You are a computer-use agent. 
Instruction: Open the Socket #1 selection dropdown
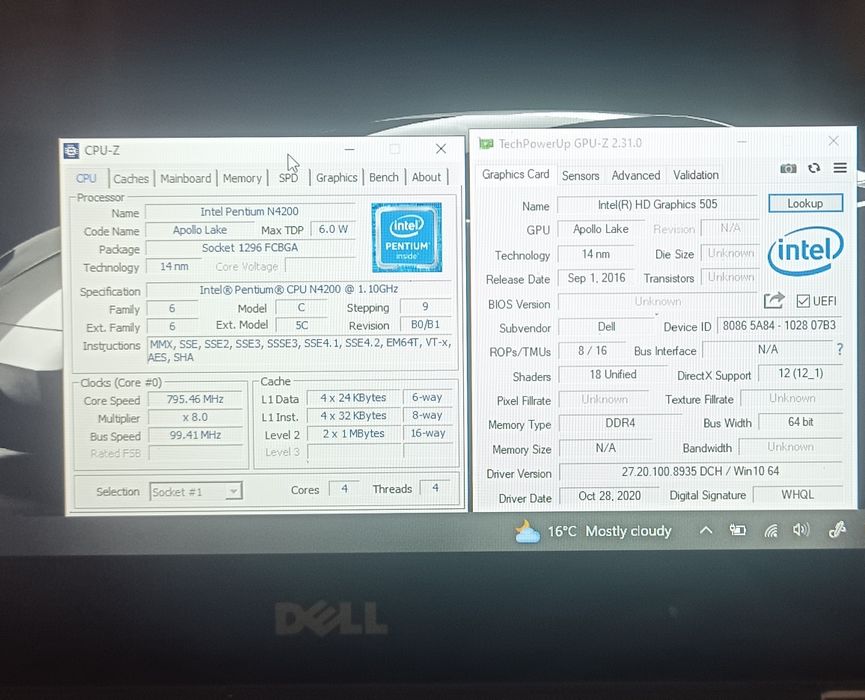tap(196, 491)
